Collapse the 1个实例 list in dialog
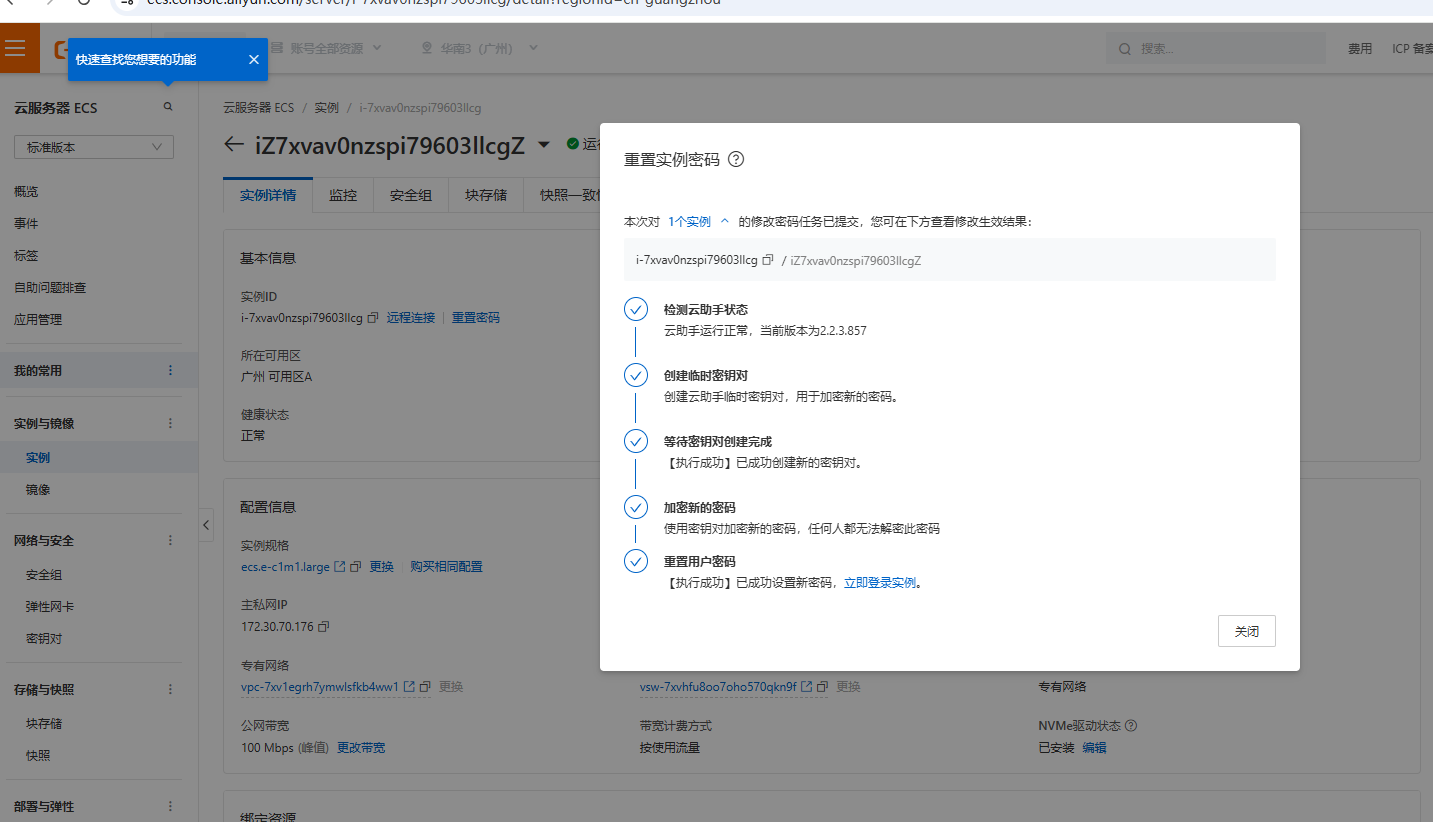Image resolution: width=1433 pixels, height=822 pixels. pyautogui.click(x=725, y=221)
